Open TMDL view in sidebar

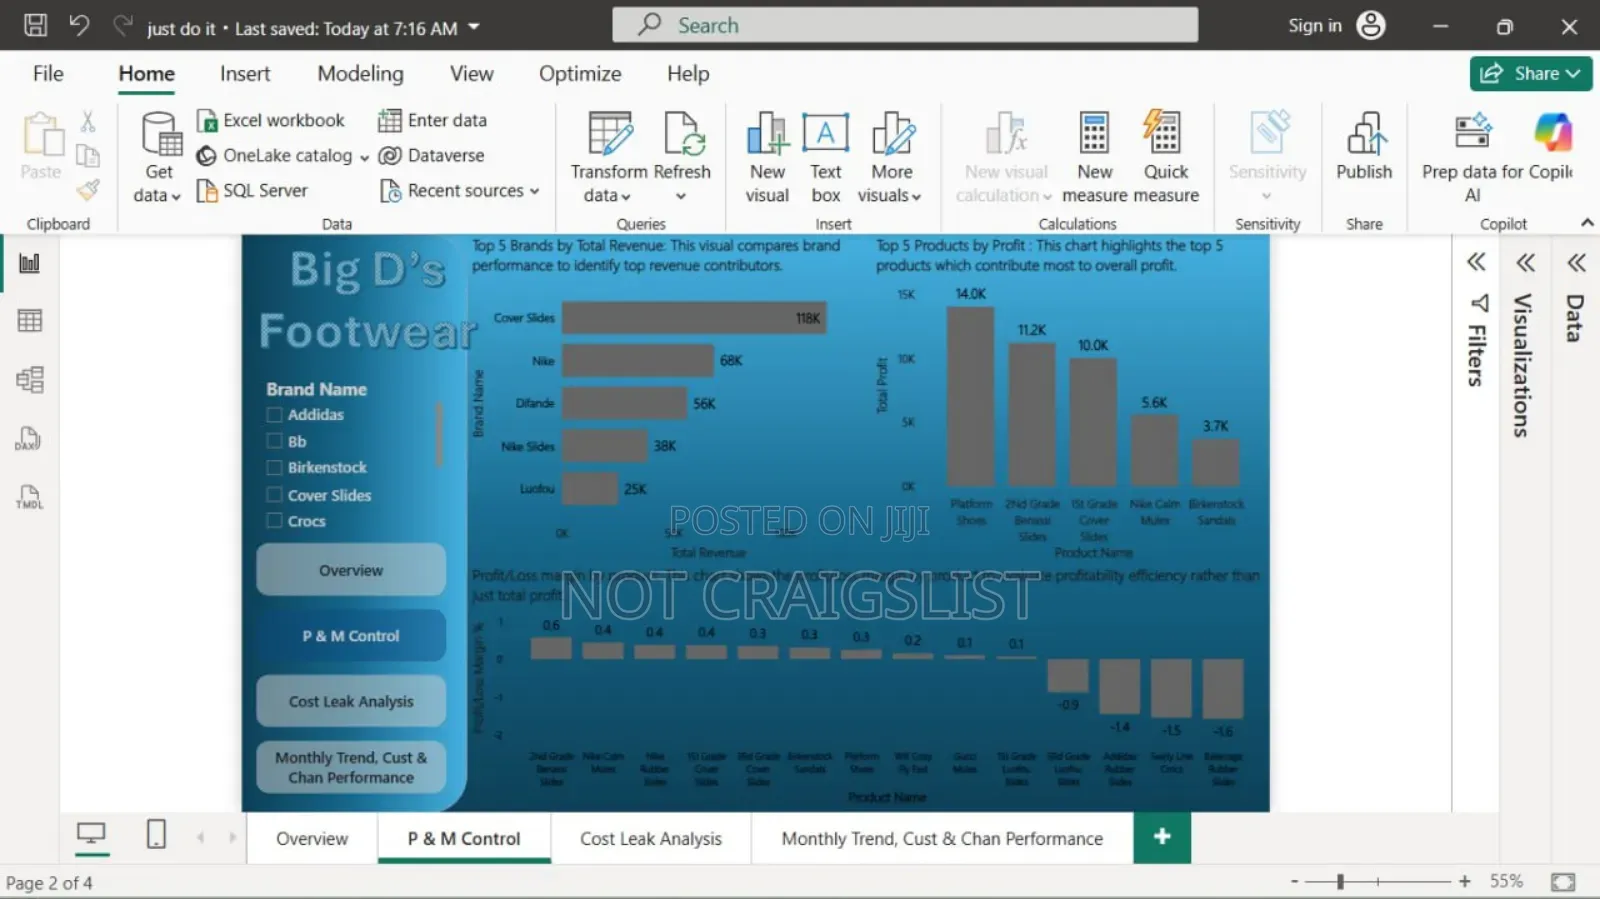tap(29, 497)
